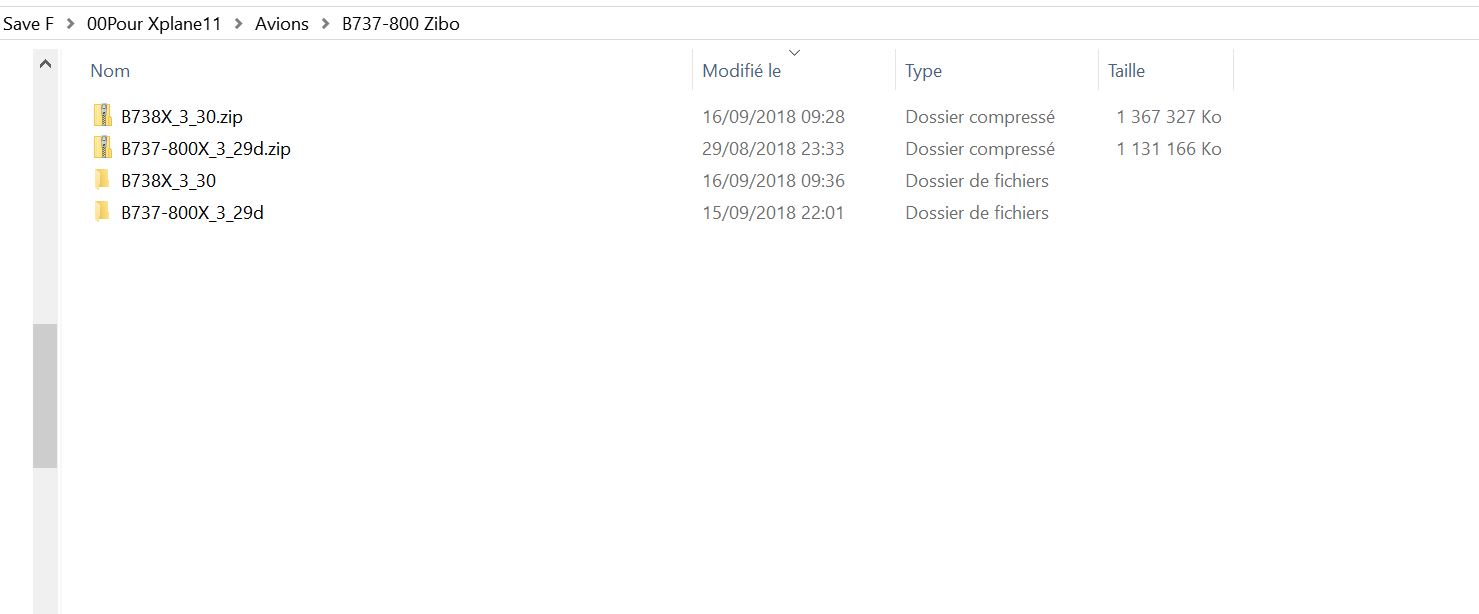Navigate to Save F in breadcrumb

click(x=28, y=23)
